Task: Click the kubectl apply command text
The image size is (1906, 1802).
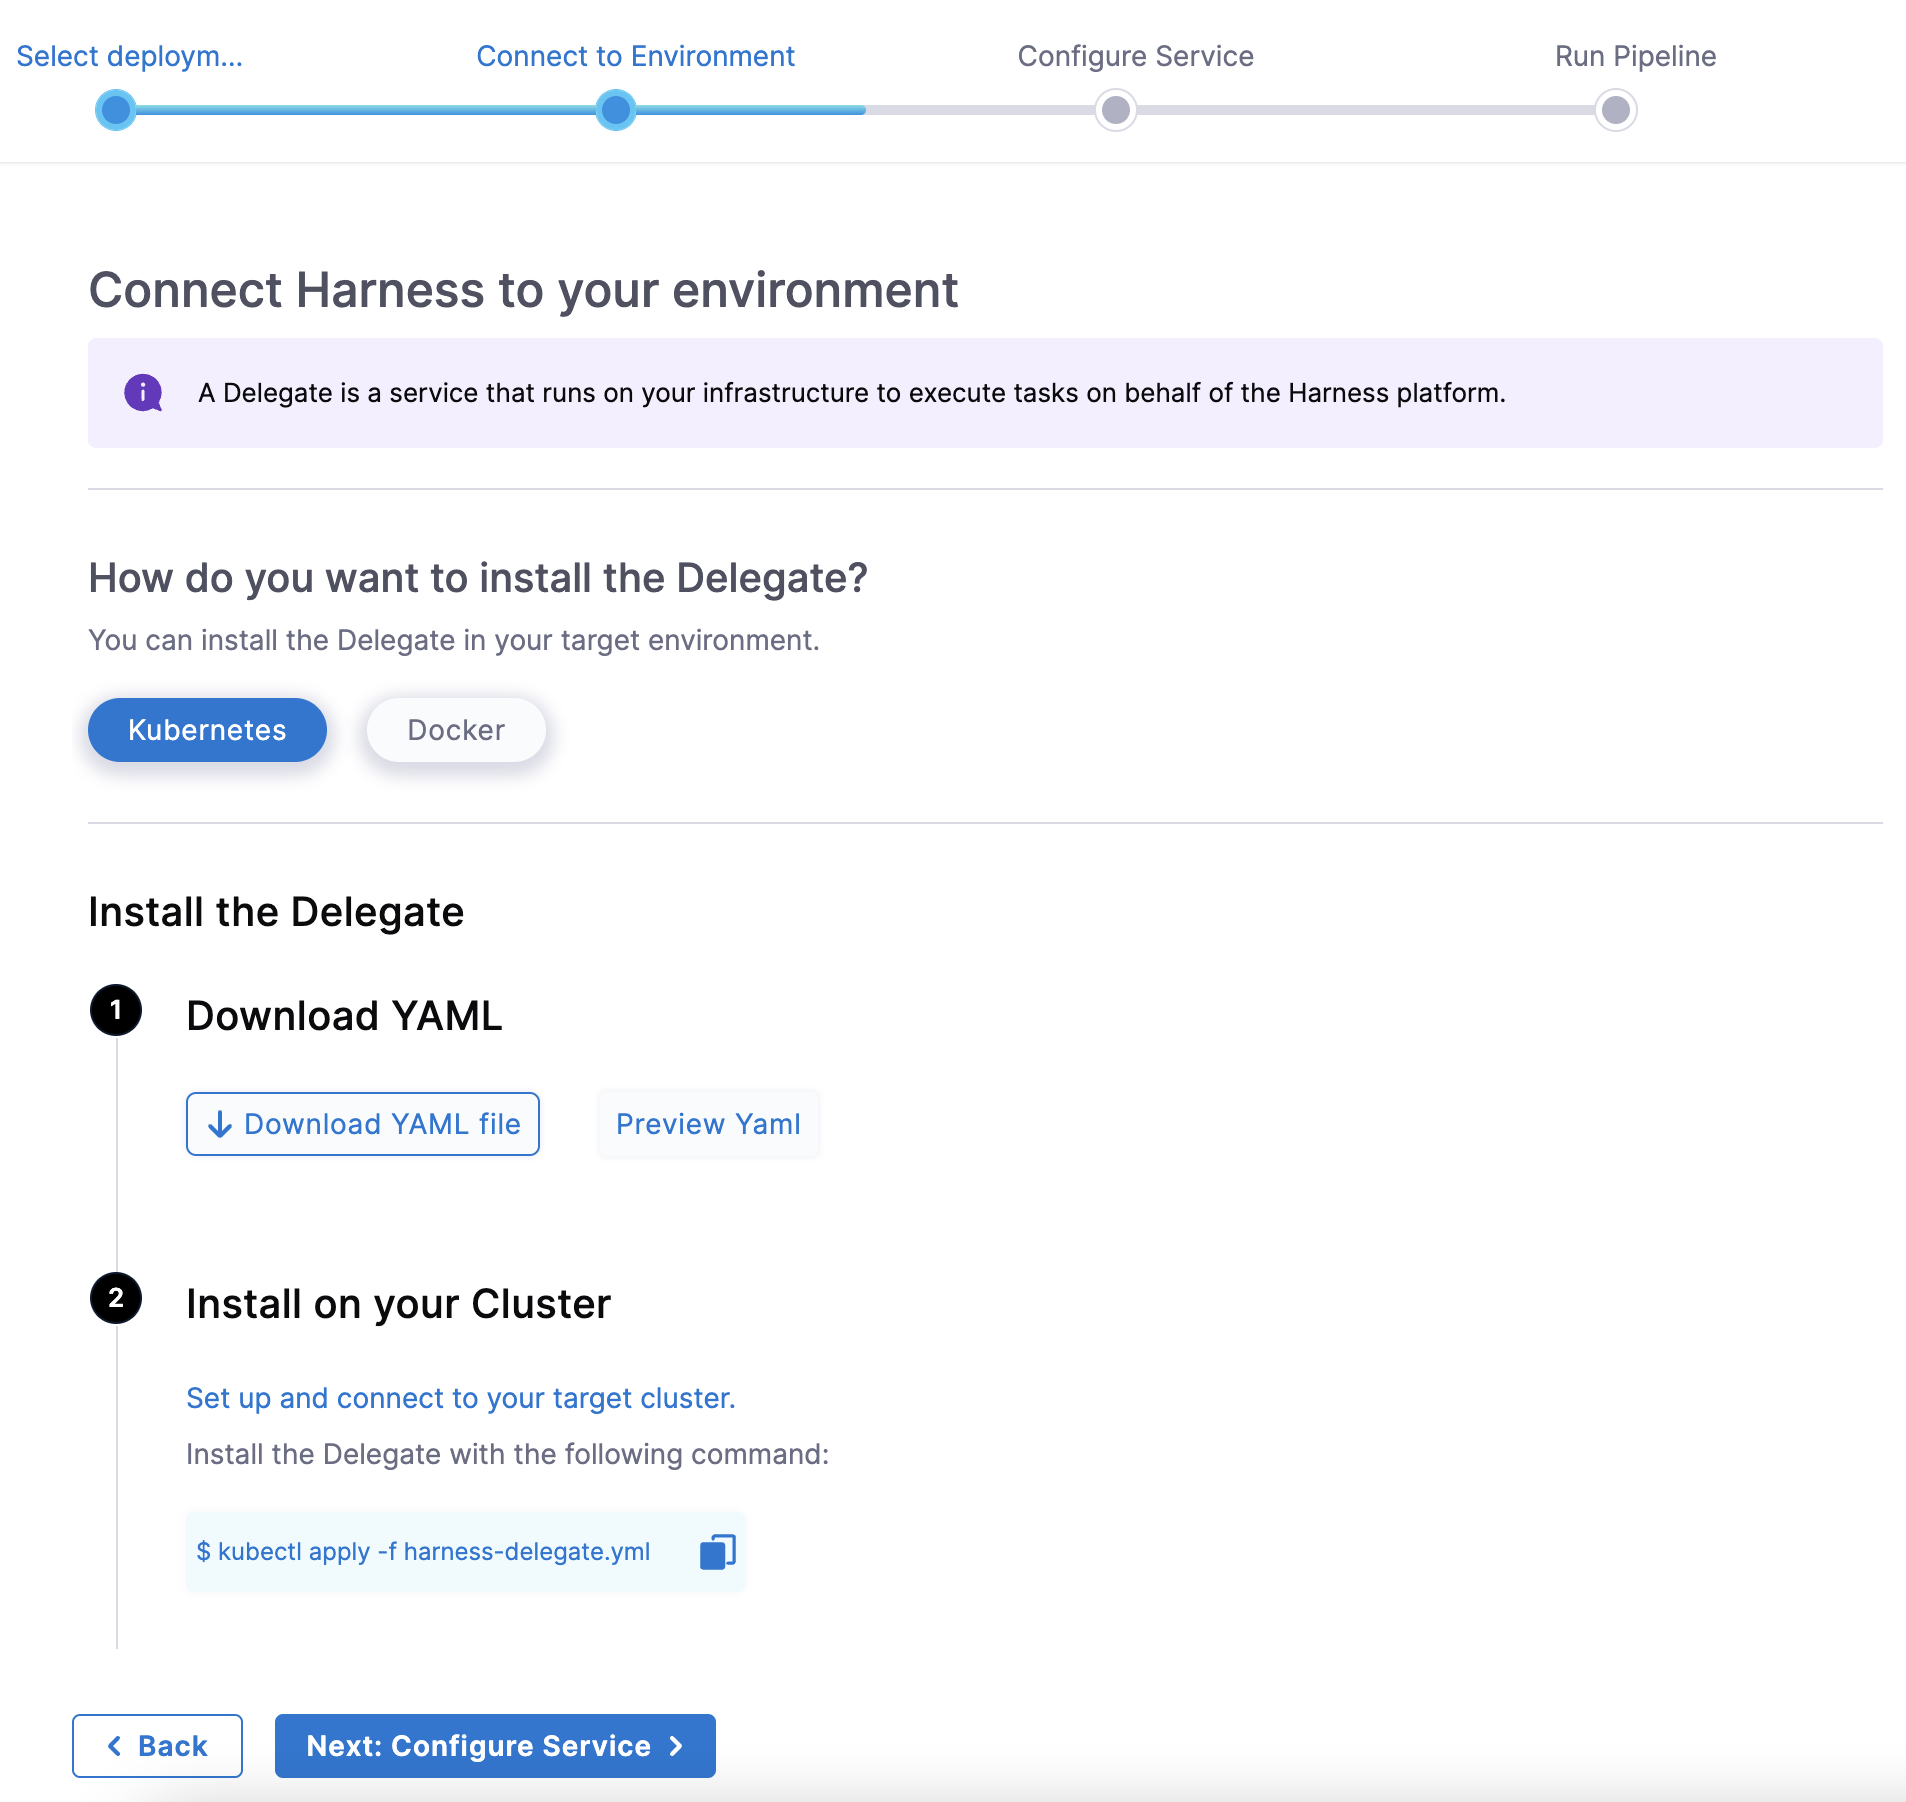Action: pos(424,1552)
